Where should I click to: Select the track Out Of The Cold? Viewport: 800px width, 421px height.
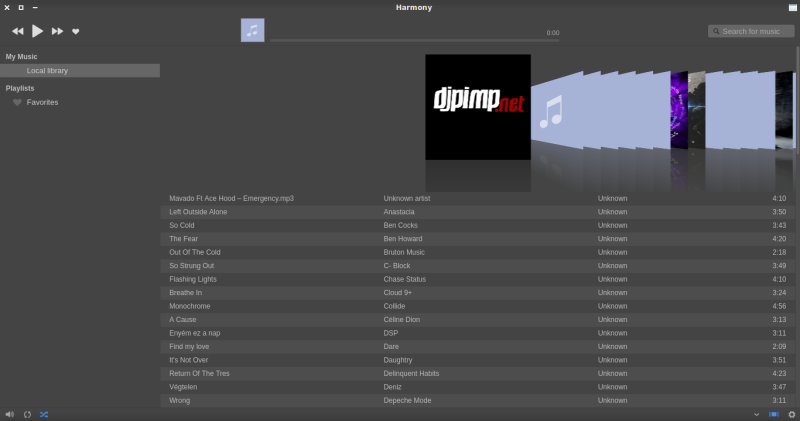pos(195,252)
